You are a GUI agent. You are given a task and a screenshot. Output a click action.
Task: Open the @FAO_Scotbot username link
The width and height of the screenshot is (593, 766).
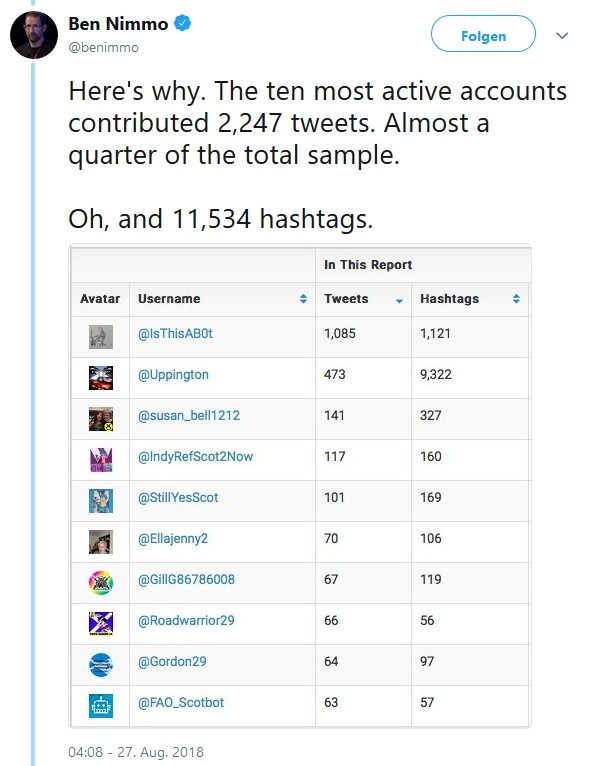(x=181, y=702)
